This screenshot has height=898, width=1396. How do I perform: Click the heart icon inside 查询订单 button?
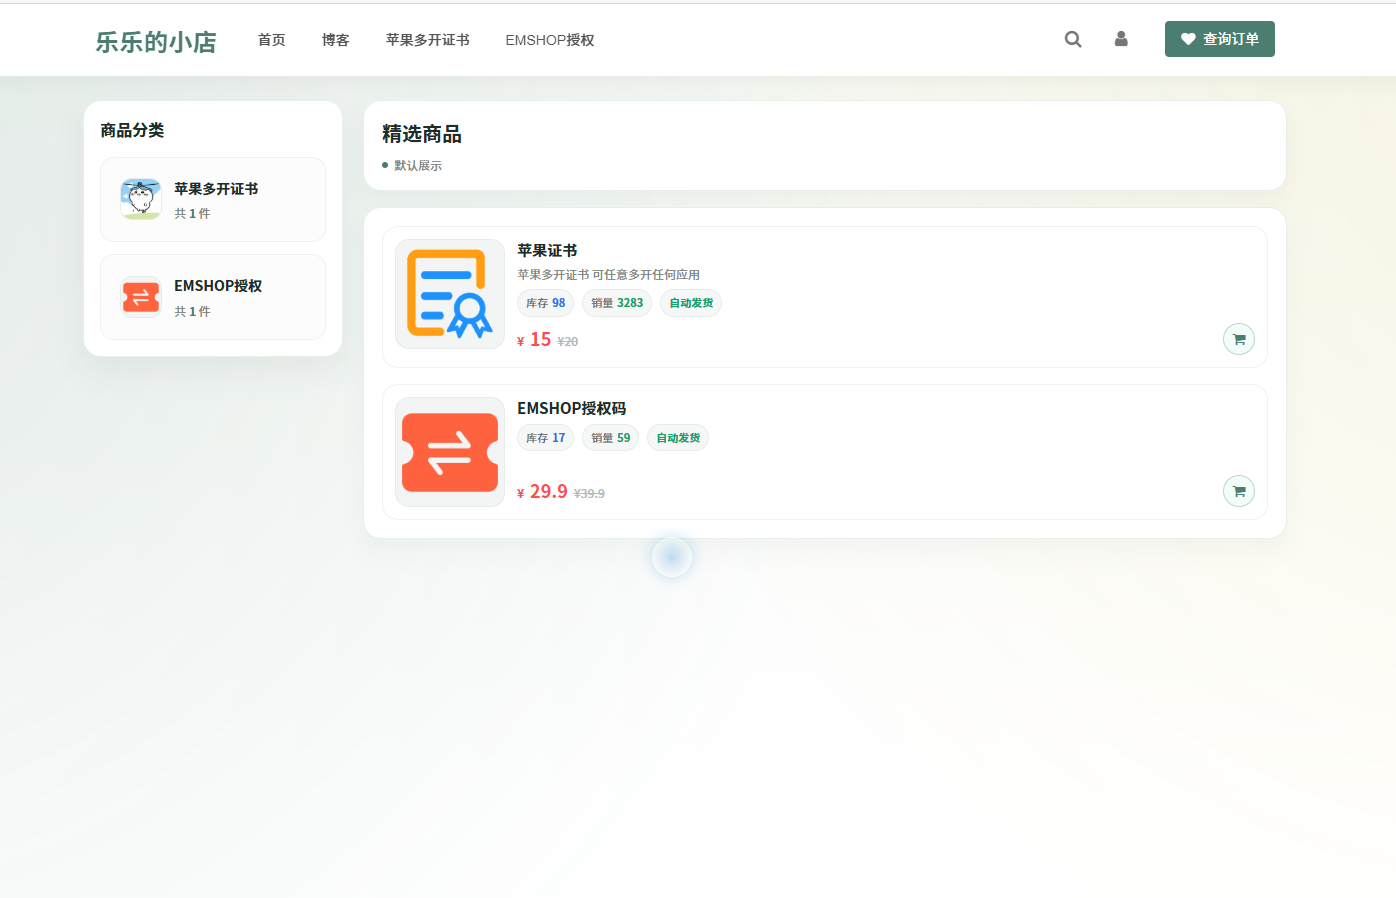(1188, 38)
